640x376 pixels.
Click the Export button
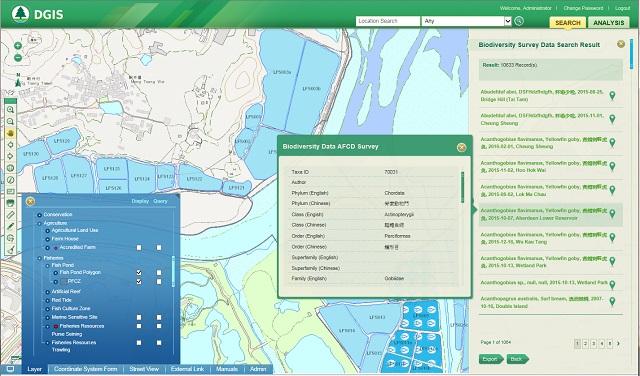click(x=491, y=359)
